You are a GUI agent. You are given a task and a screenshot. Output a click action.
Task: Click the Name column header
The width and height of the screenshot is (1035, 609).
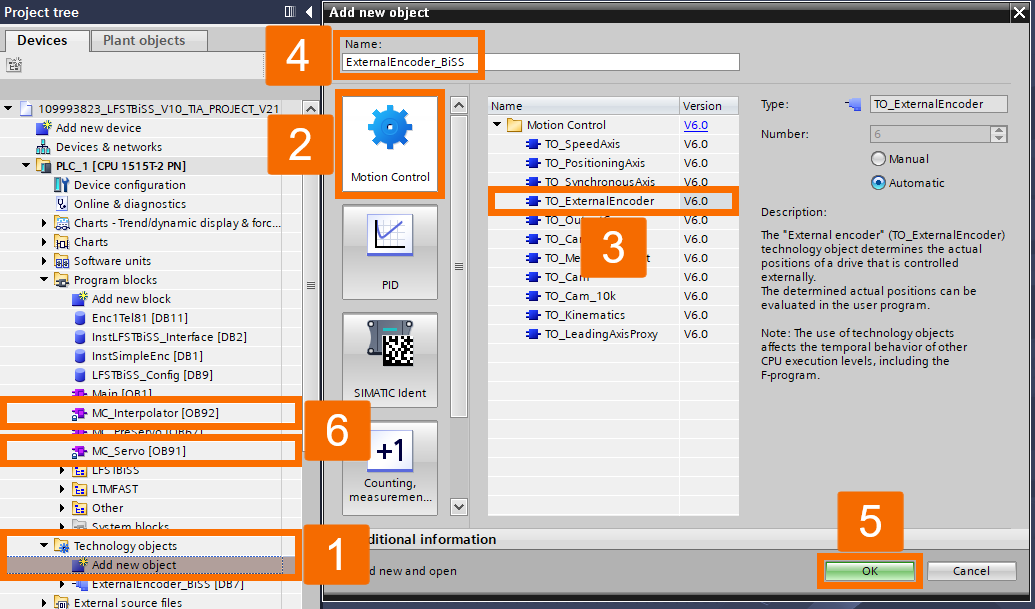pos(584,106)
